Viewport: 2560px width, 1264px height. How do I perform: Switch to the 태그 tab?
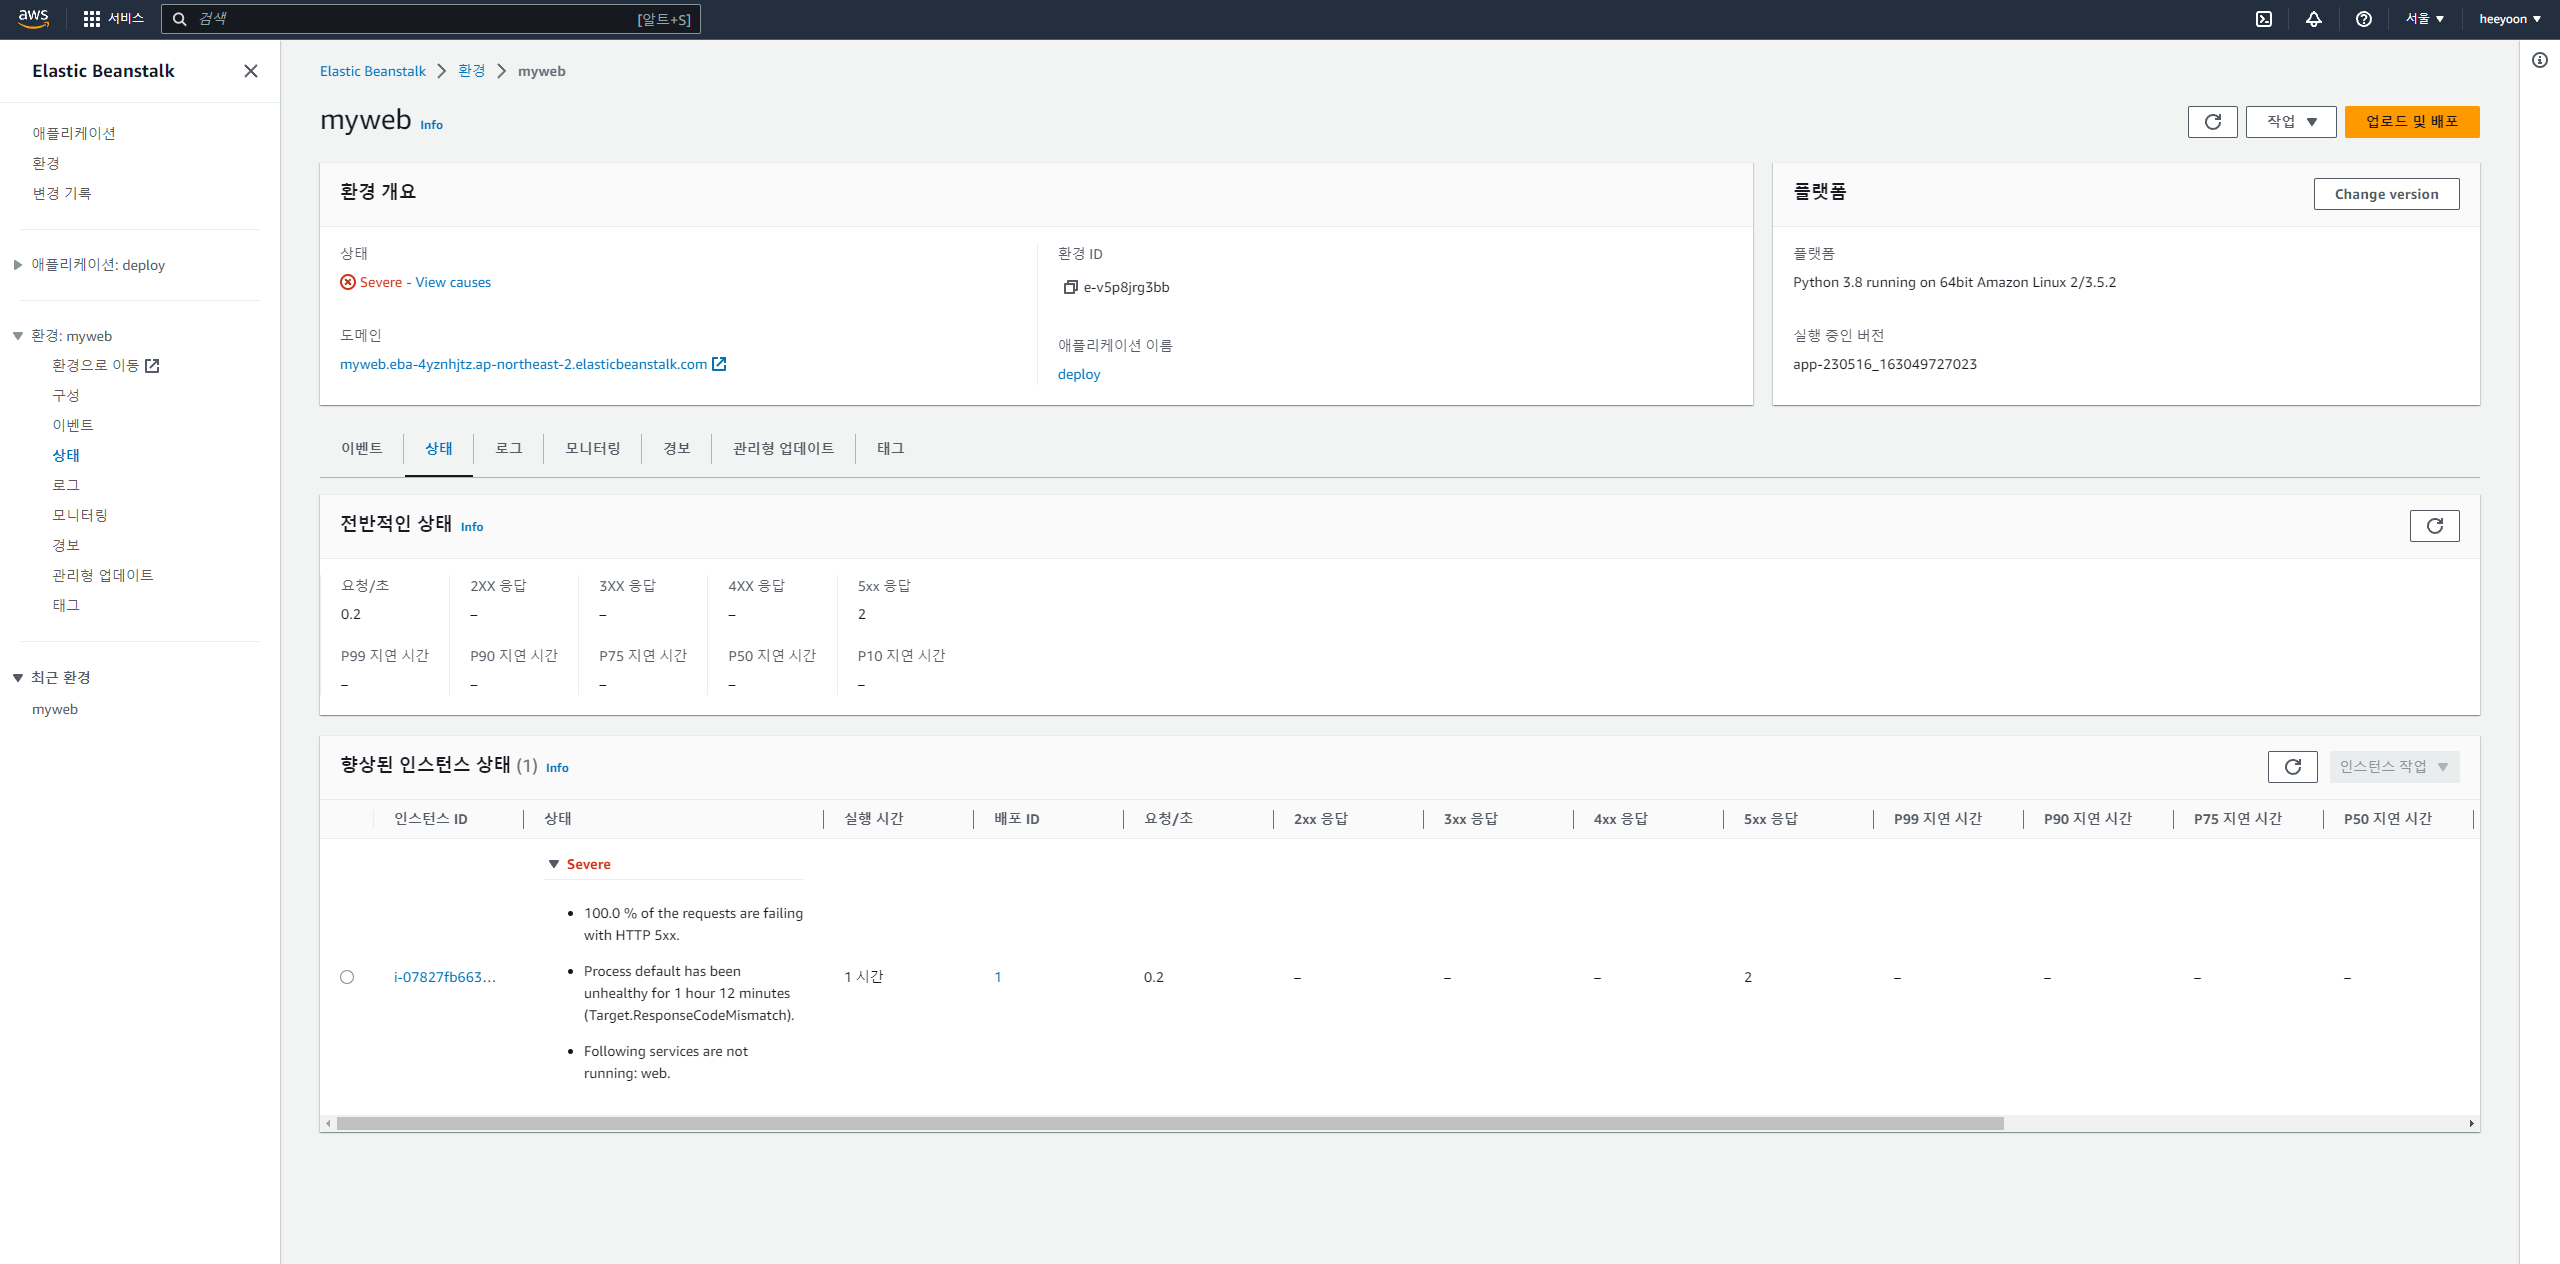pyautogui.click(x=891, y=449)
